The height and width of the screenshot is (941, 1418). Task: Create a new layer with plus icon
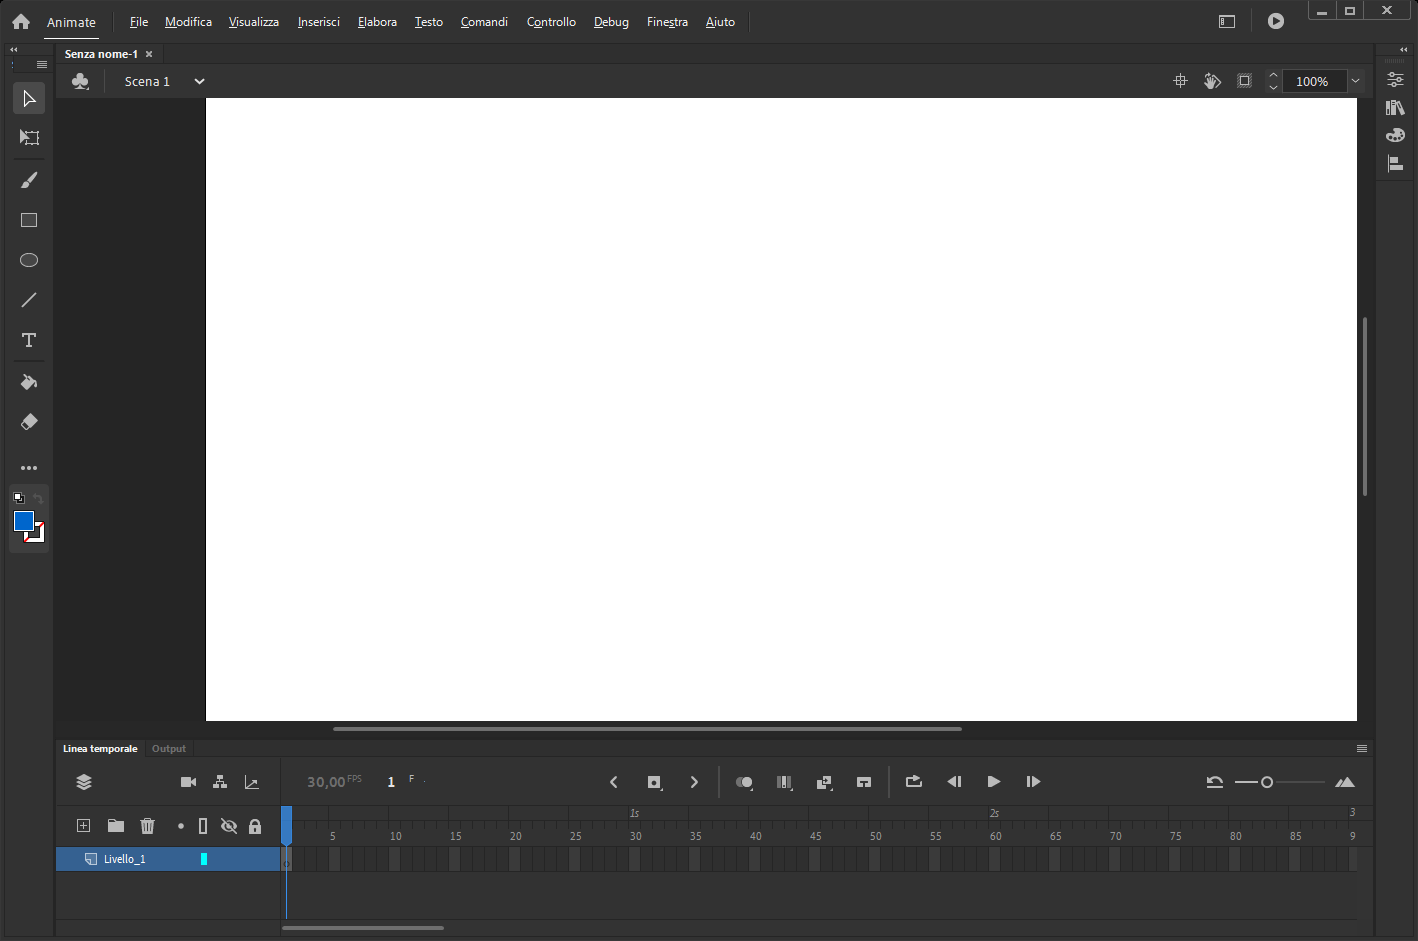point(84,826)
